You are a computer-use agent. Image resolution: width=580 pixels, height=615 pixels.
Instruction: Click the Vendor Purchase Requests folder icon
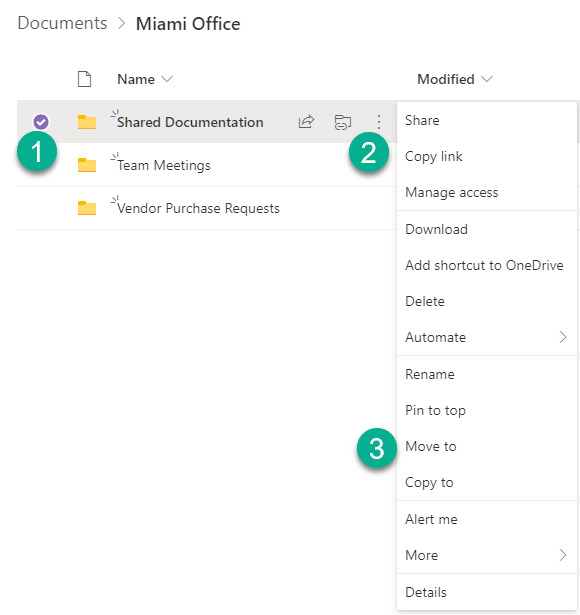(87, 208)
